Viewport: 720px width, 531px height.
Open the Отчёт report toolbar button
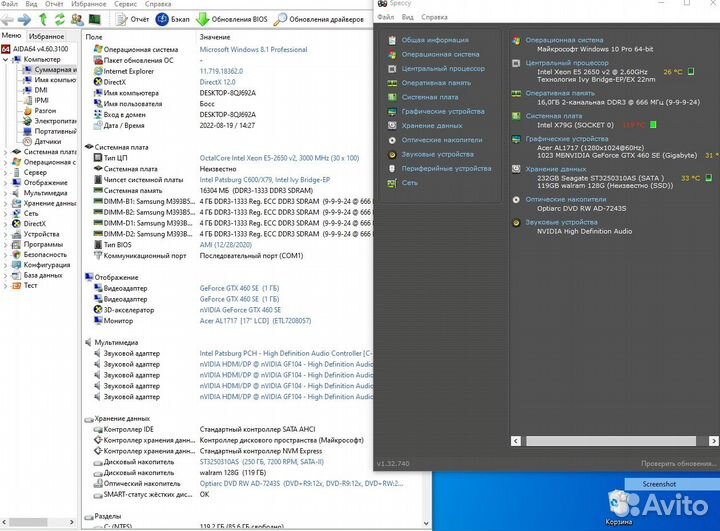[133, 19]
